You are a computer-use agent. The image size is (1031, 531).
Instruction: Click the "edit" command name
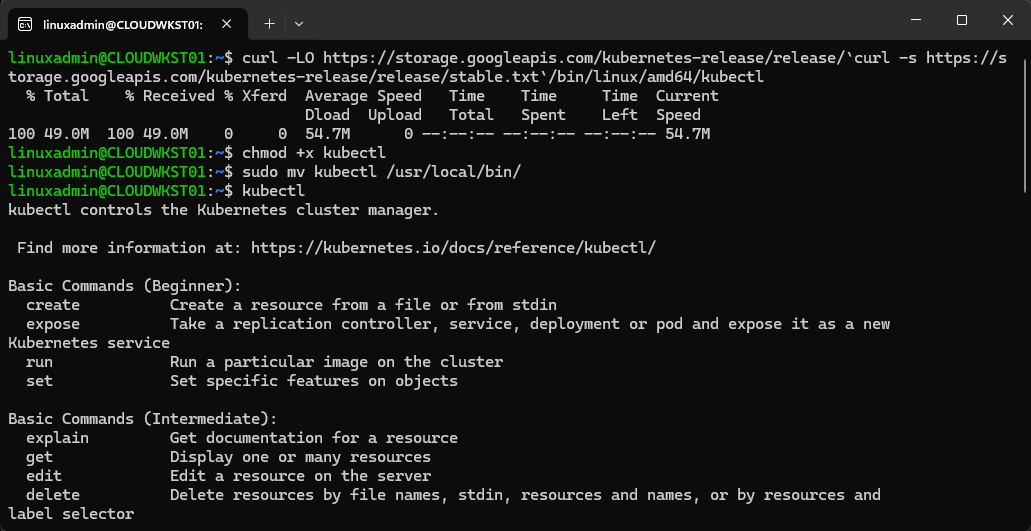[44, 476]
